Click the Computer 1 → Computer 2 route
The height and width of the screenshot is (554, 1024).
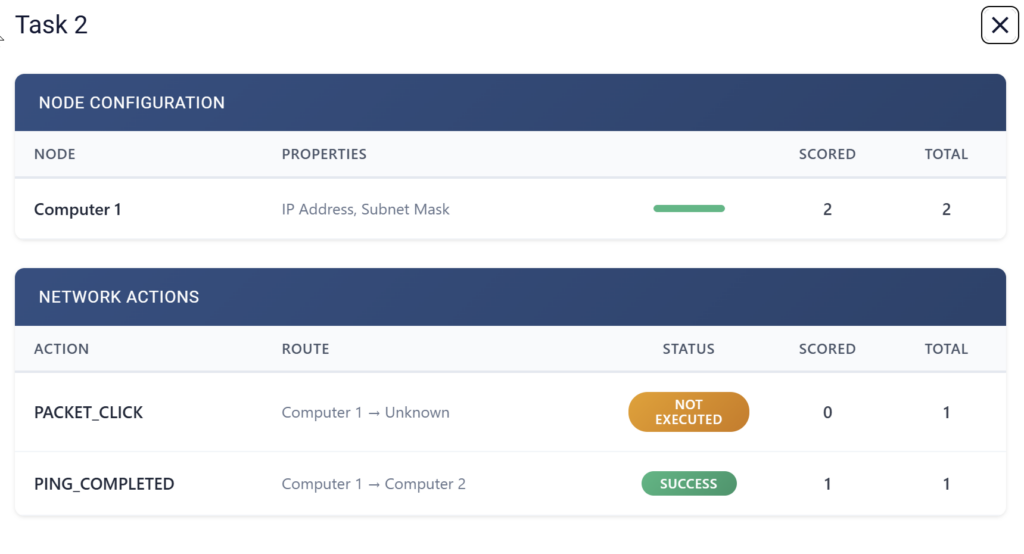point(373,484)
